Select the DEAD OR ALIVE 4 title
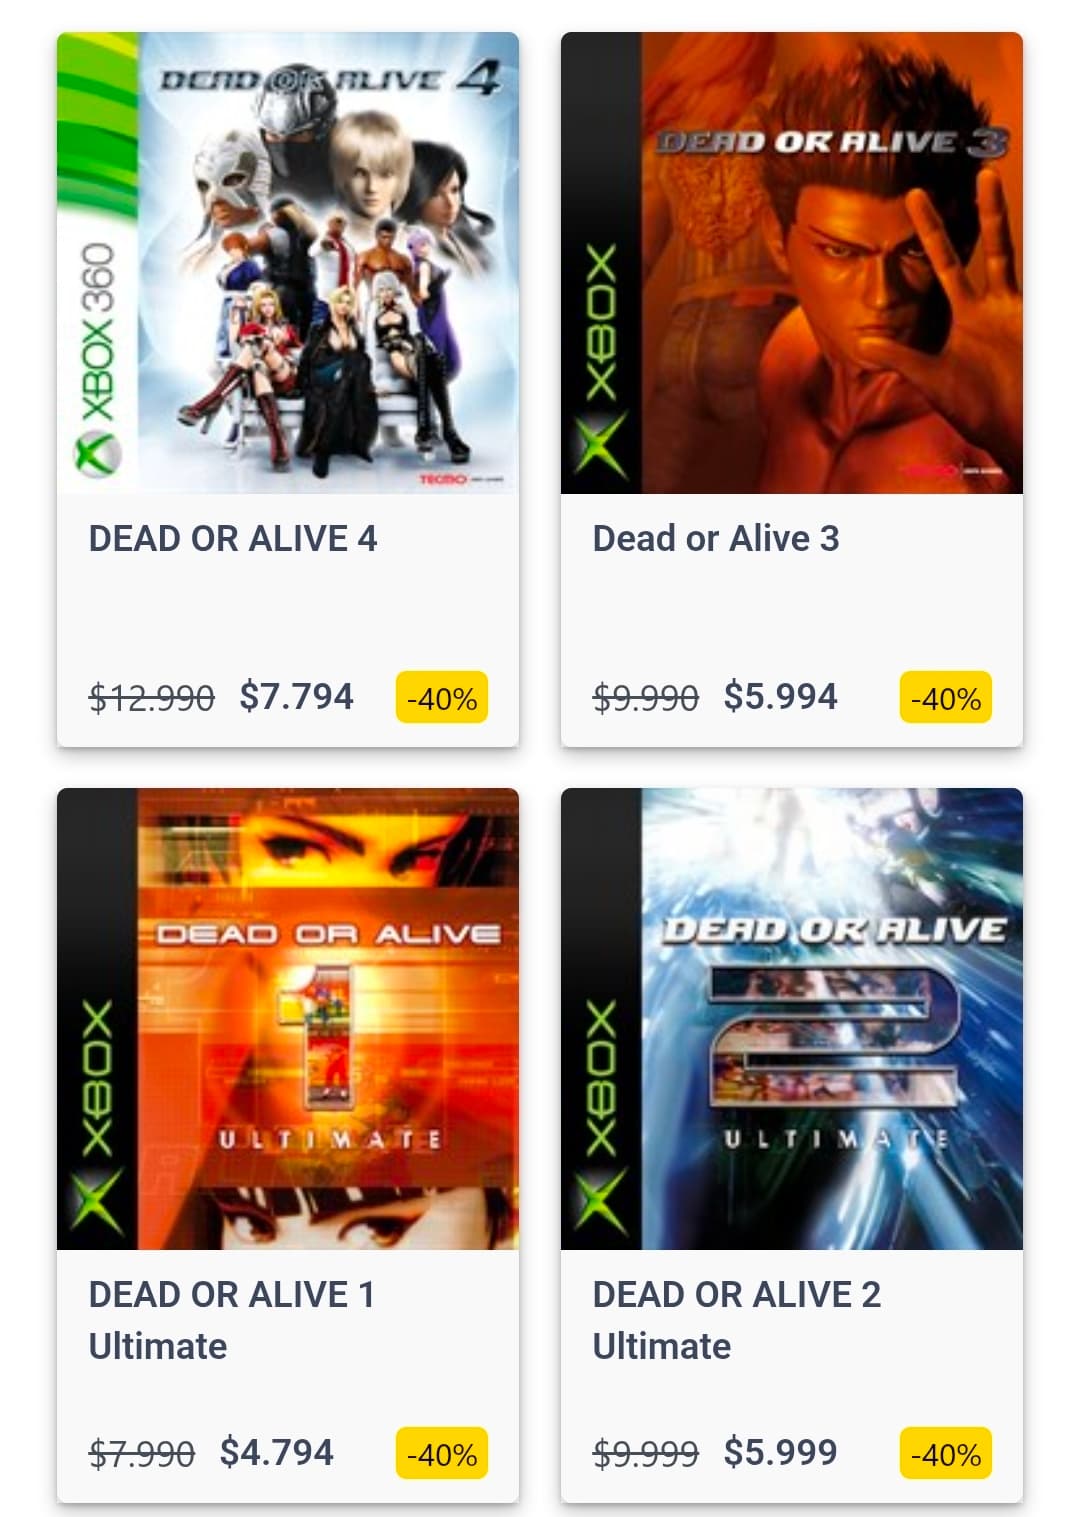Screen dimensions: 1080x1517 point(233,539)
